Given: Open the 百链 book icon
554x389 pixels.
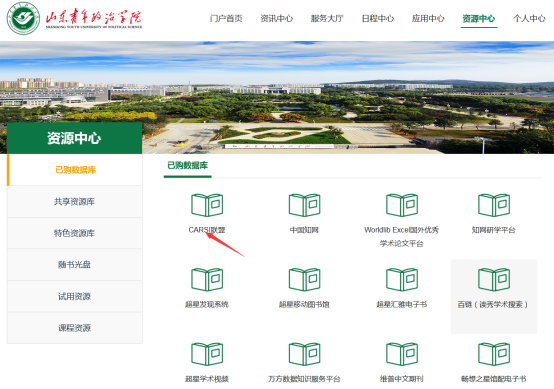Looking at the screenshot, I should pyautogui.click(x=494, y=279).
